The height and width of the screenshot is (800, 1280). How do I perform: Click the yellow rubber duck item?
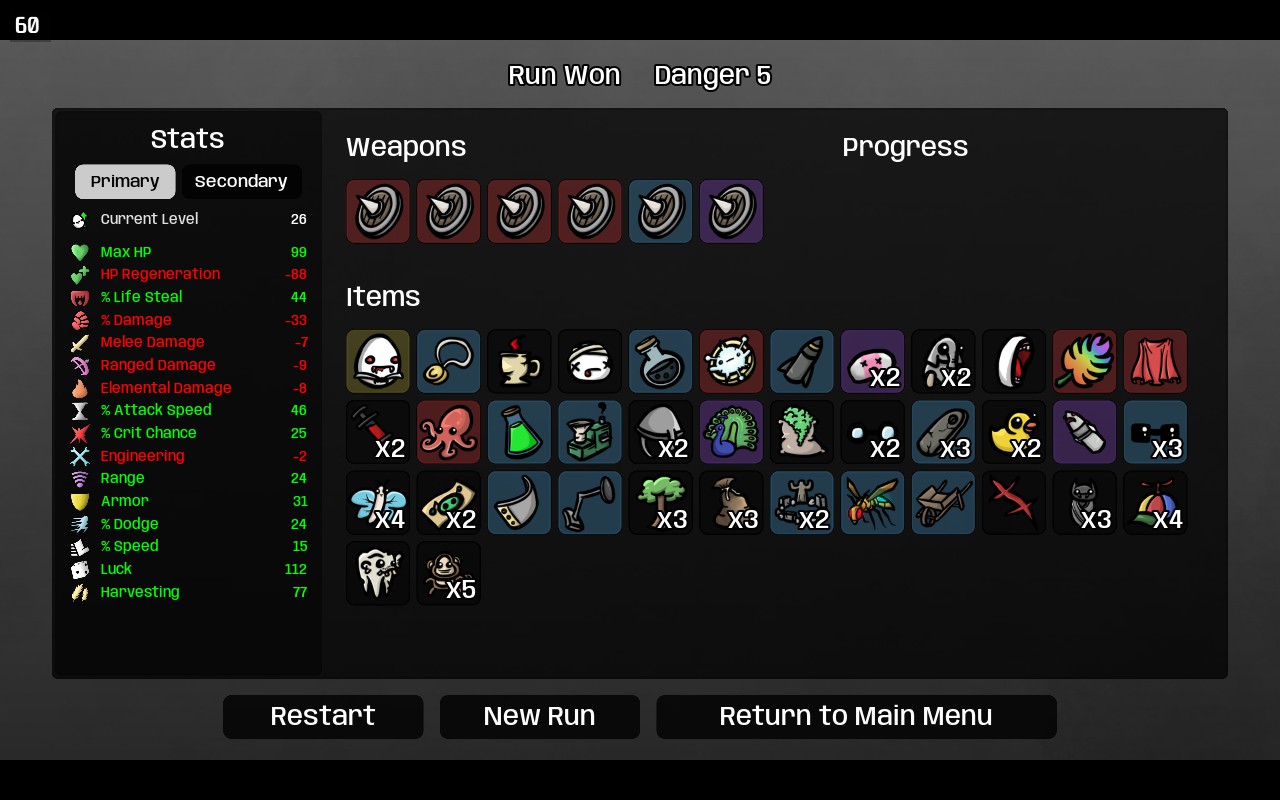[x=1014, y=432]
